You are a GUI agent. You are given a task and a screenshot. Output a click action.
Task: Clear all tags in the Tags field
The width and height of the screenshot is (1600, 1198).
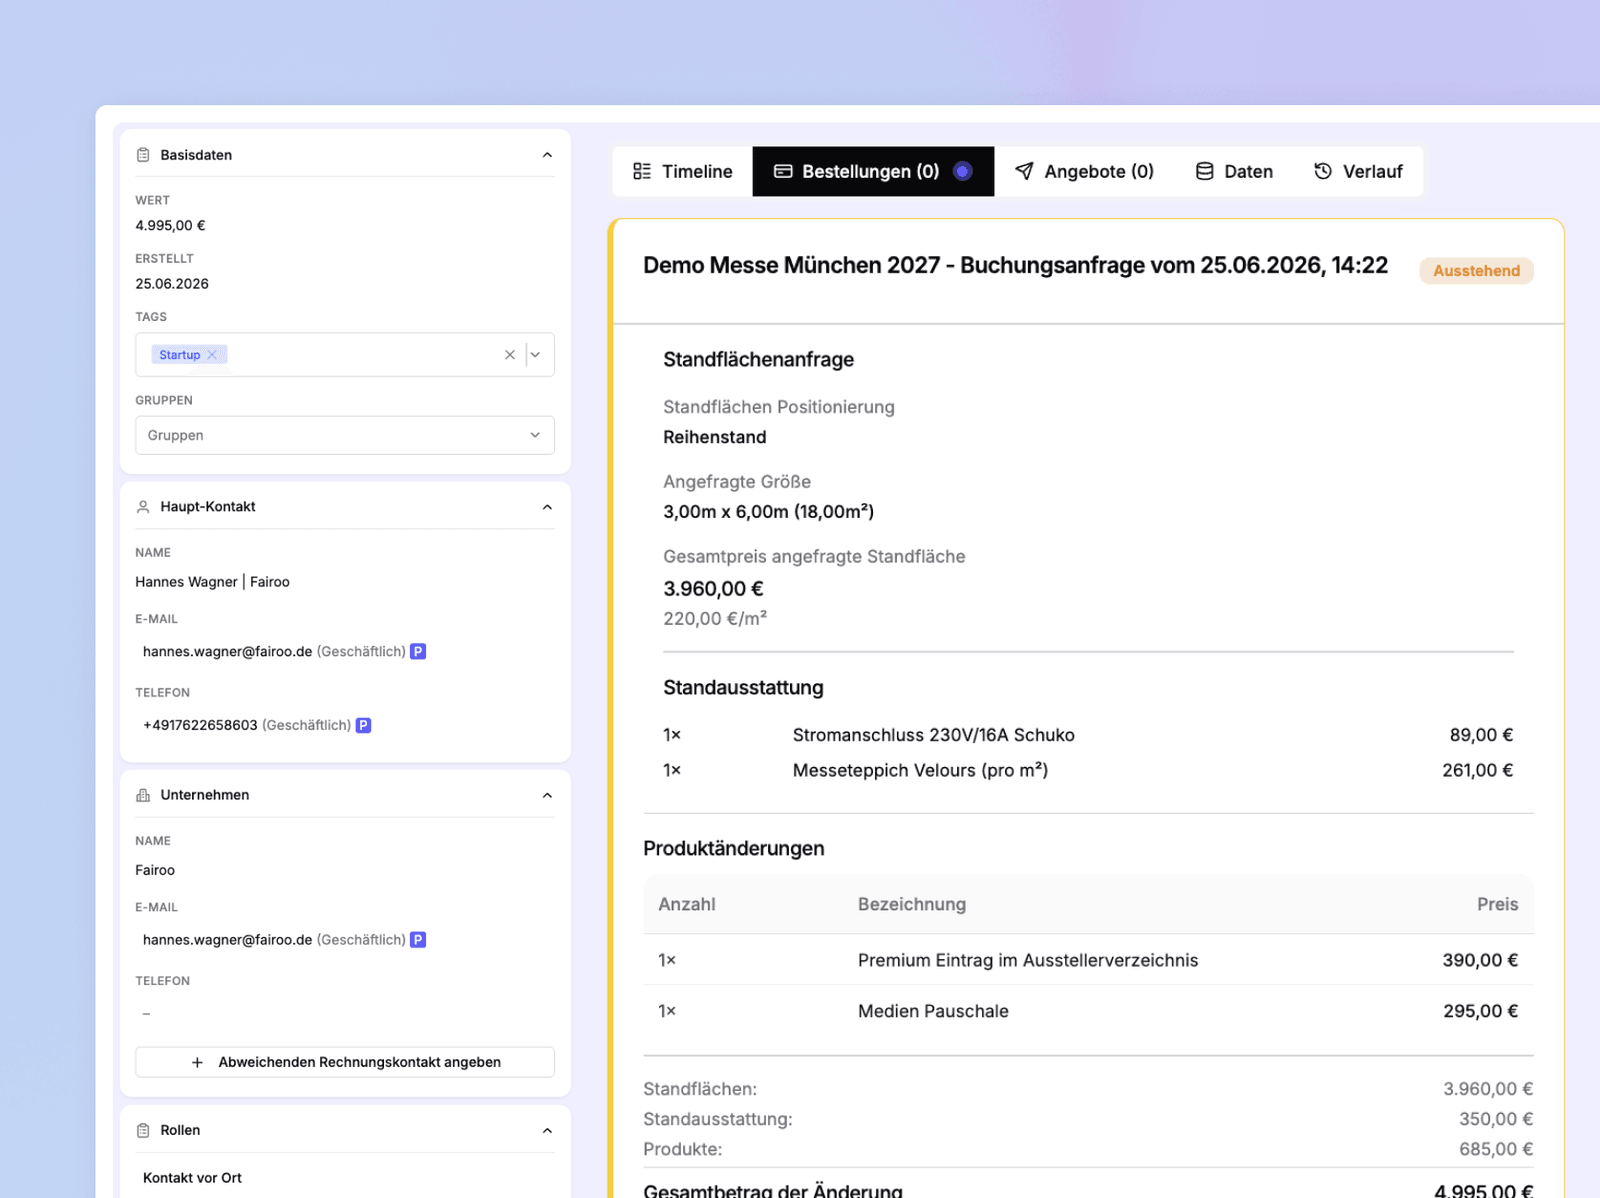510,355
